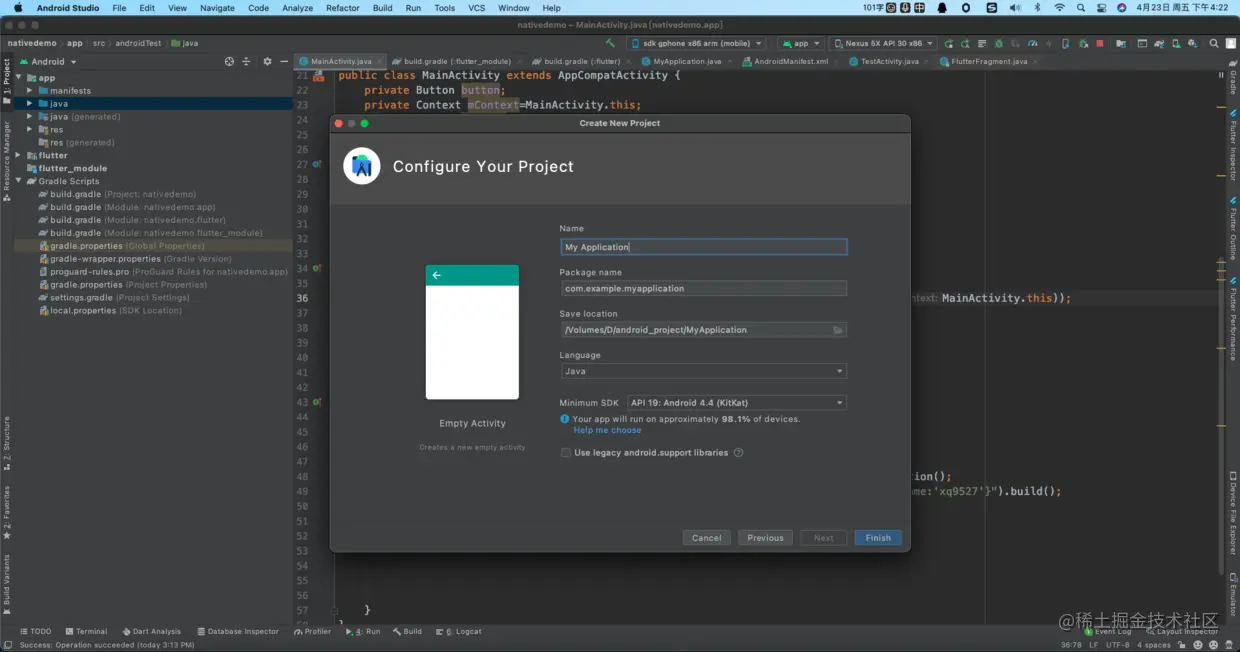The width and height of the screenshot is (1240, 652).
Task: Click the Search Everywhere magnifier icon
Action: click(1214, 43)
